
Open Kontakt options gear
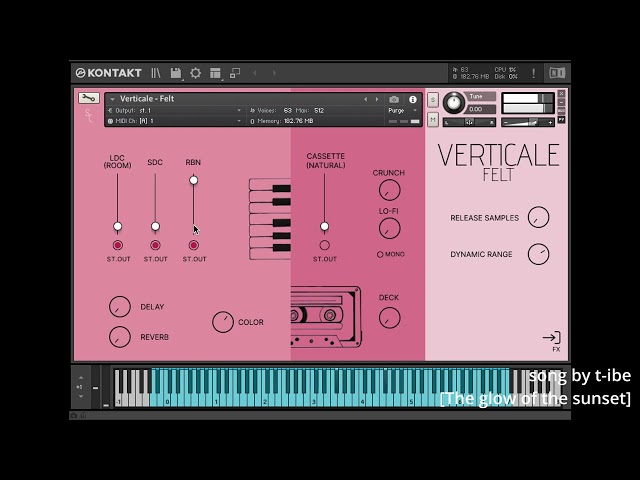[196, 73]
